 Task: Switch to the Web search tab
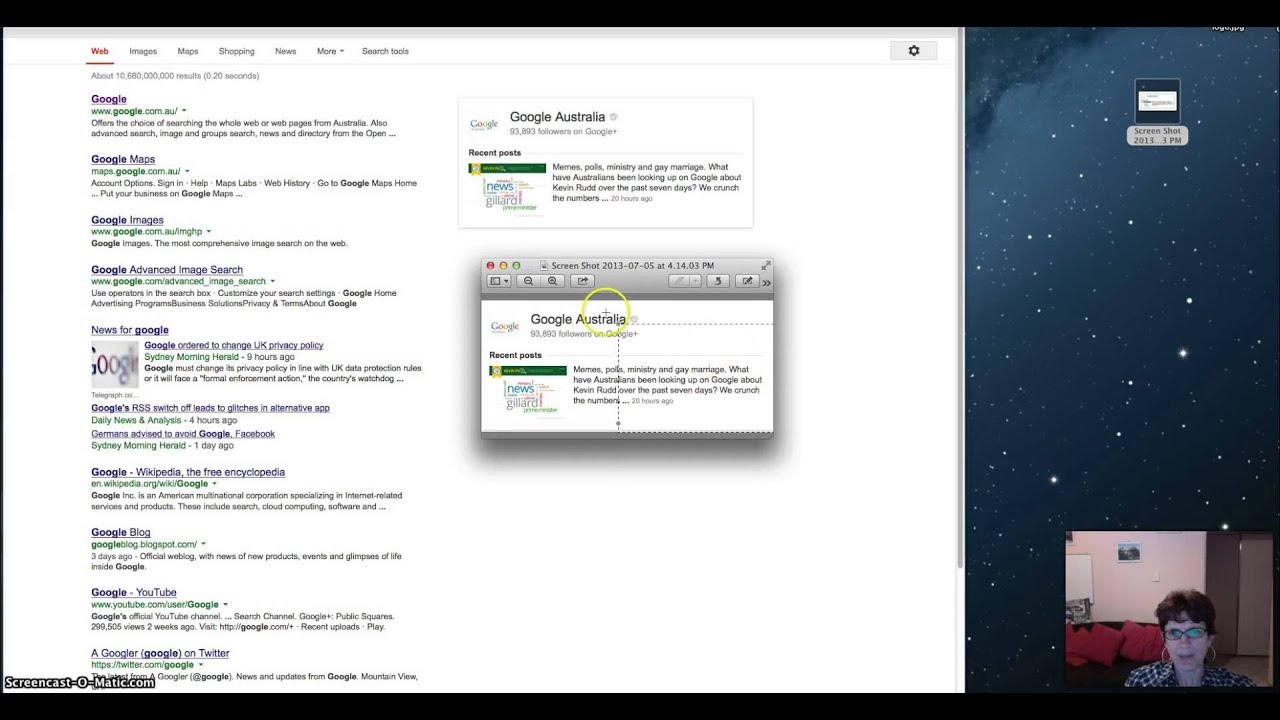(100, 51)
